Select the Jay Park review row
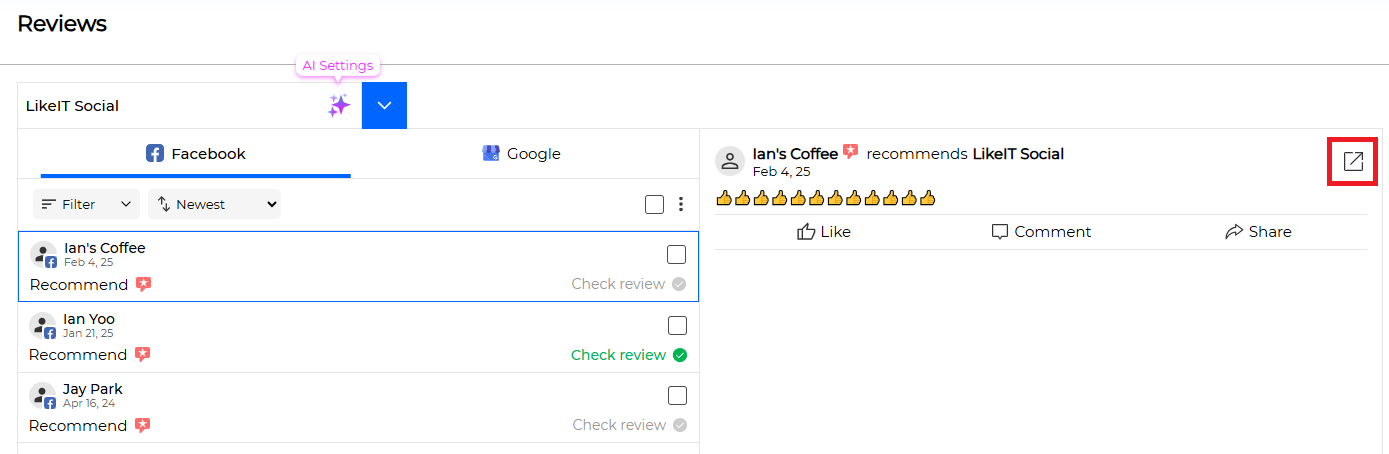Viewport: 1389px width, 454px height. coord(358,407)
